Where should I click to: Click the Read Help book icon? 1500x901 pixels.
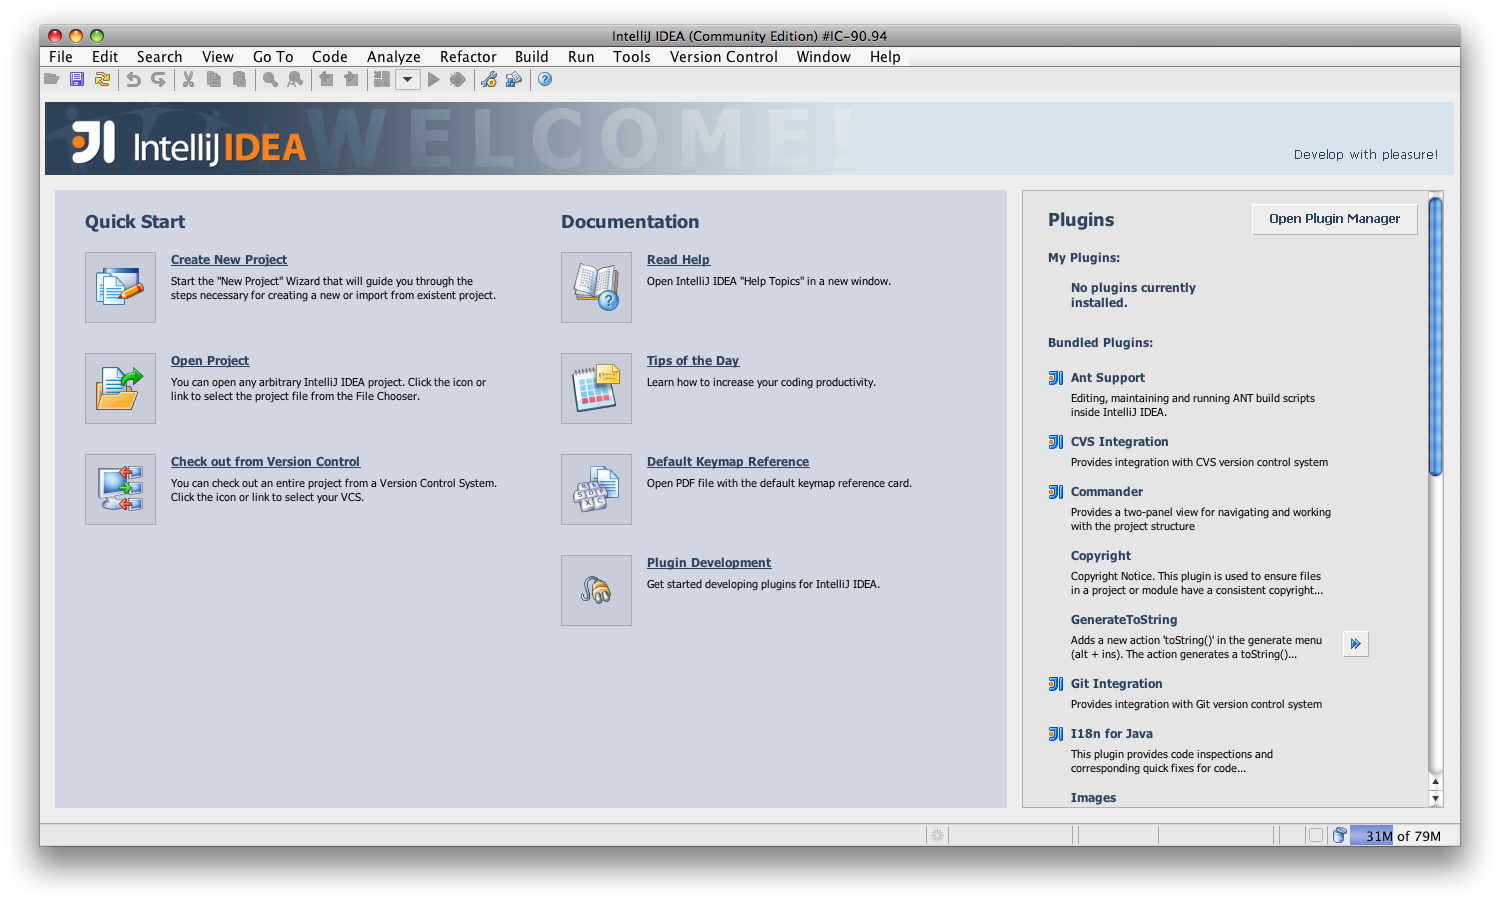[x=596, y=287]
